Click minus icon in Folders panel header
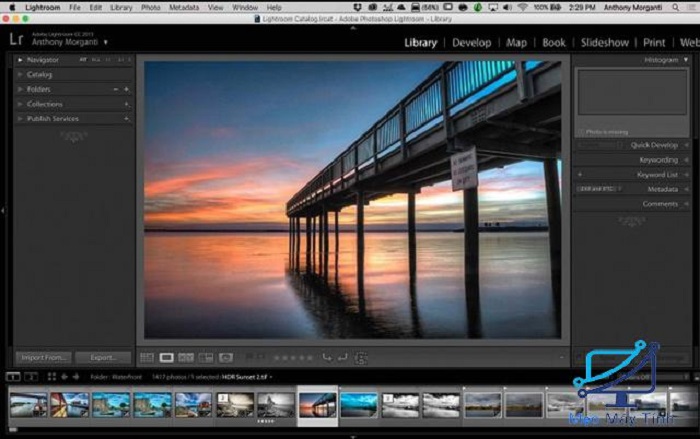Screen dimensions: 700x439 point(116,89)
